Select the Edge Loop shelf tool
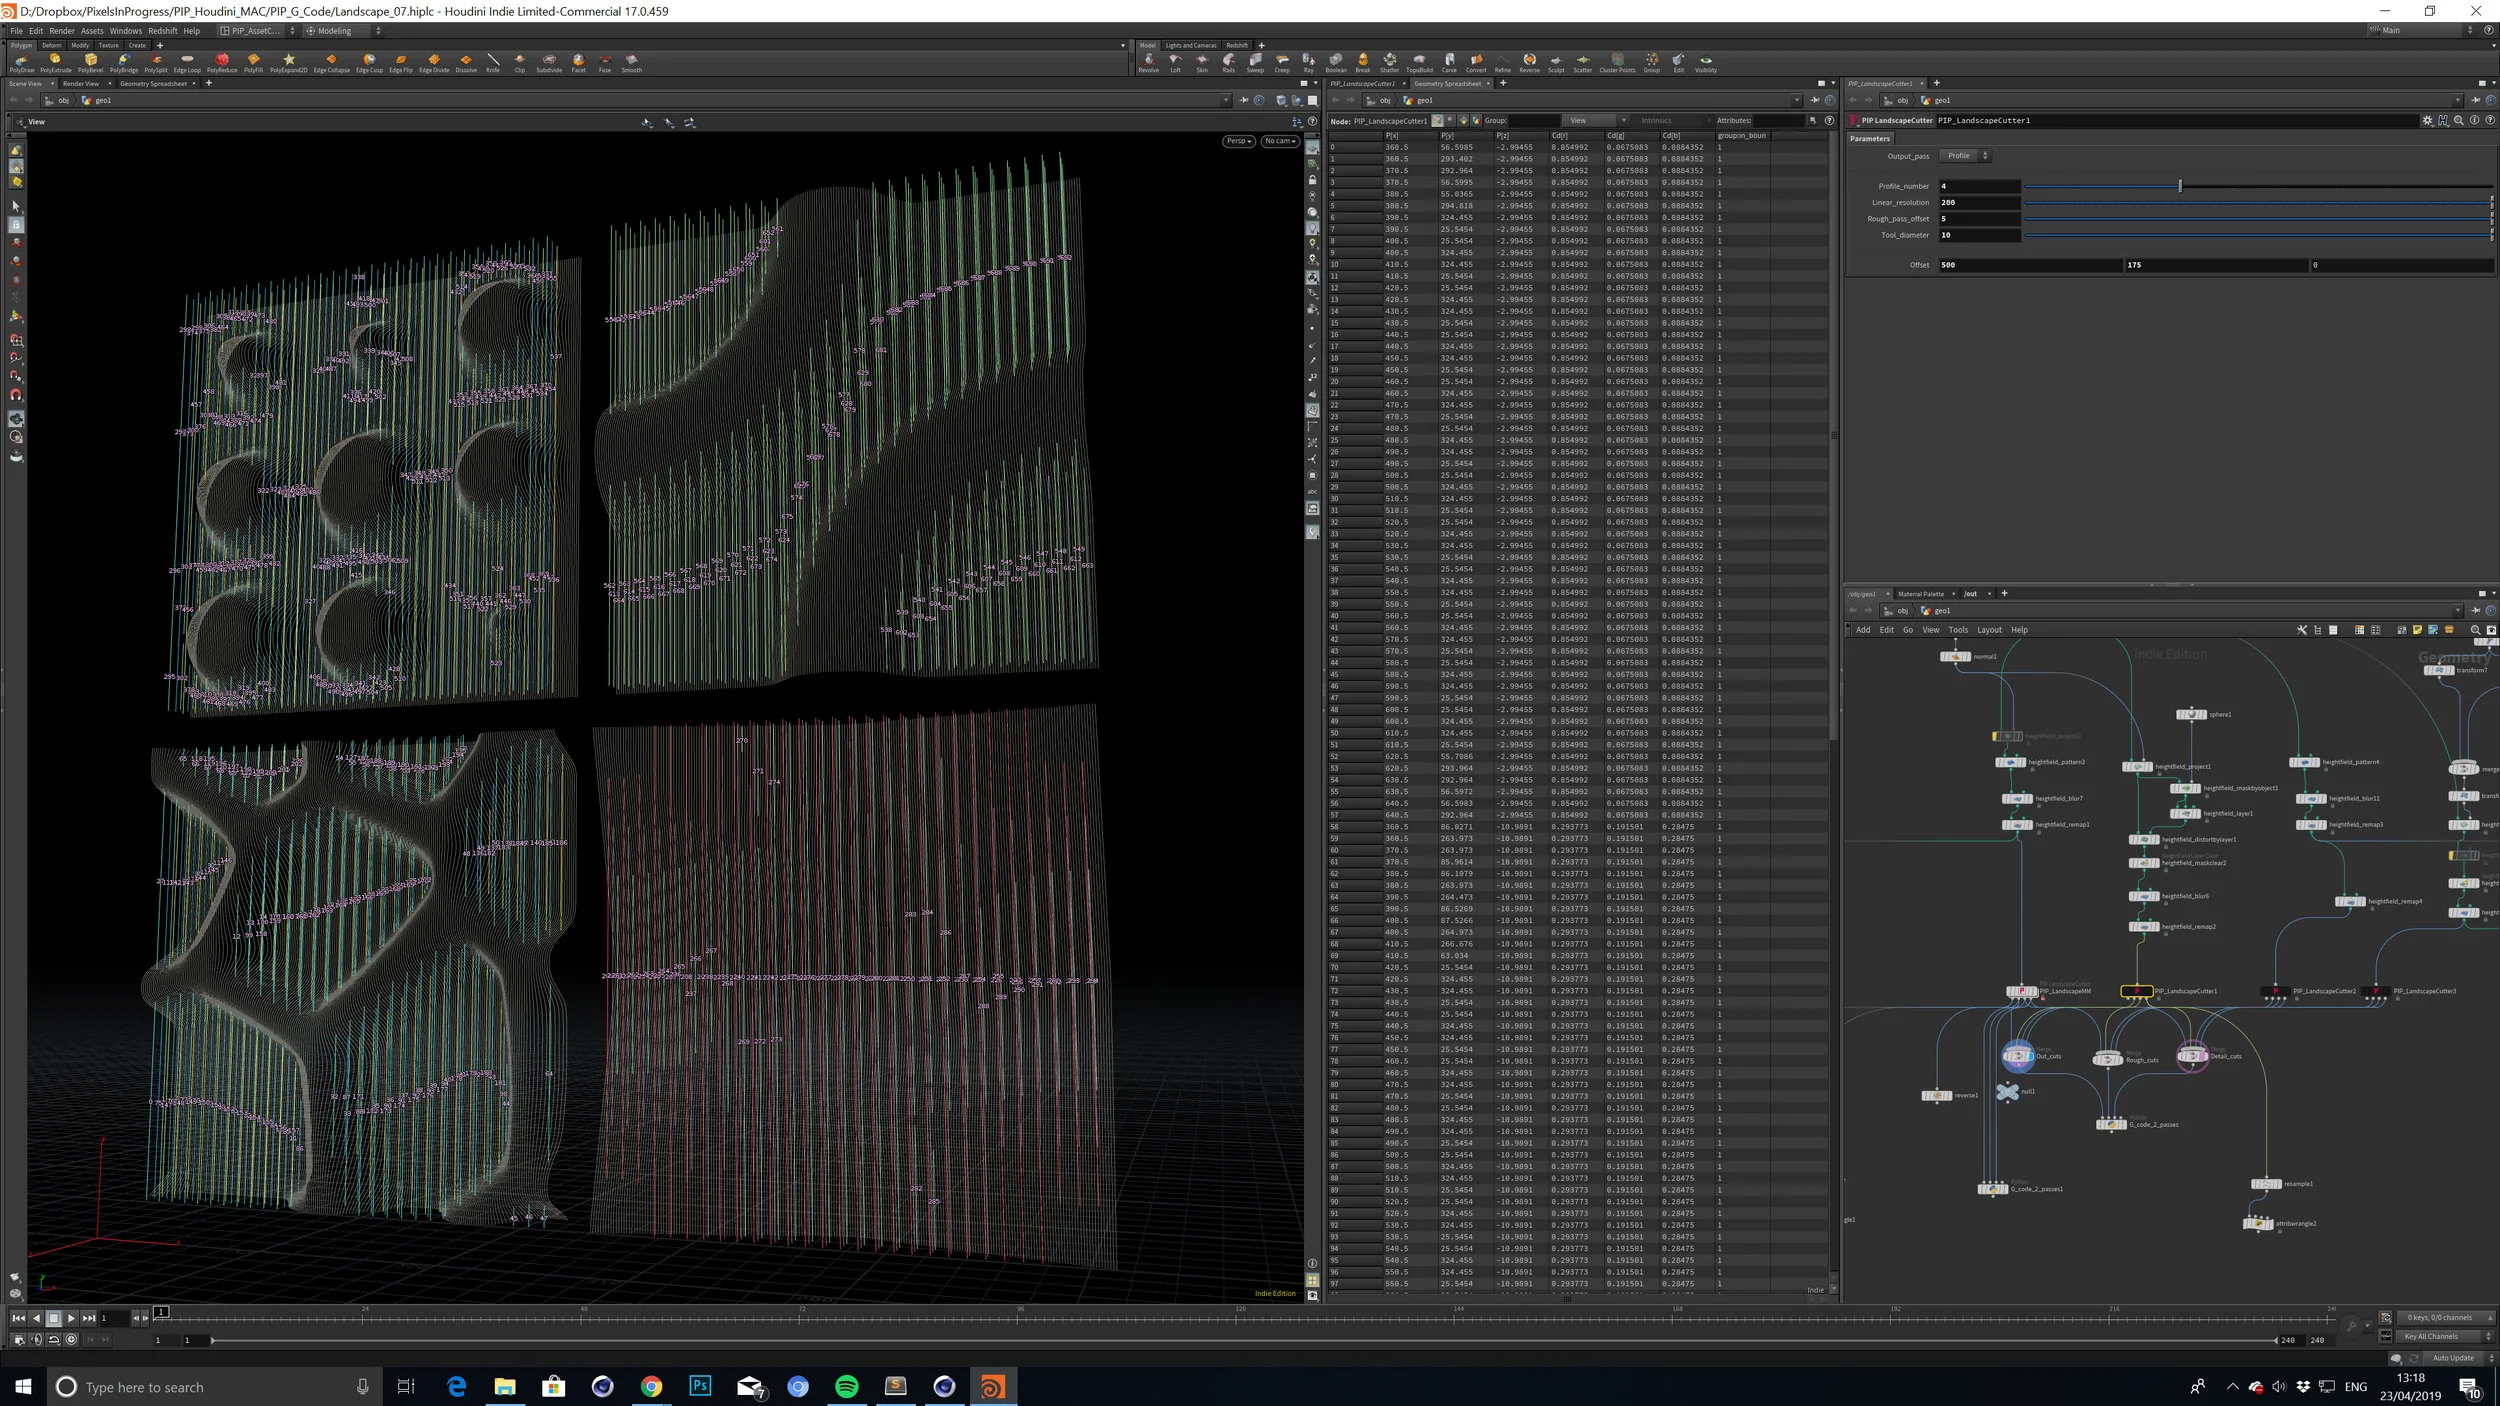Image resolution: width=2500 pixels, height=1406 pixels. [187, 63]
